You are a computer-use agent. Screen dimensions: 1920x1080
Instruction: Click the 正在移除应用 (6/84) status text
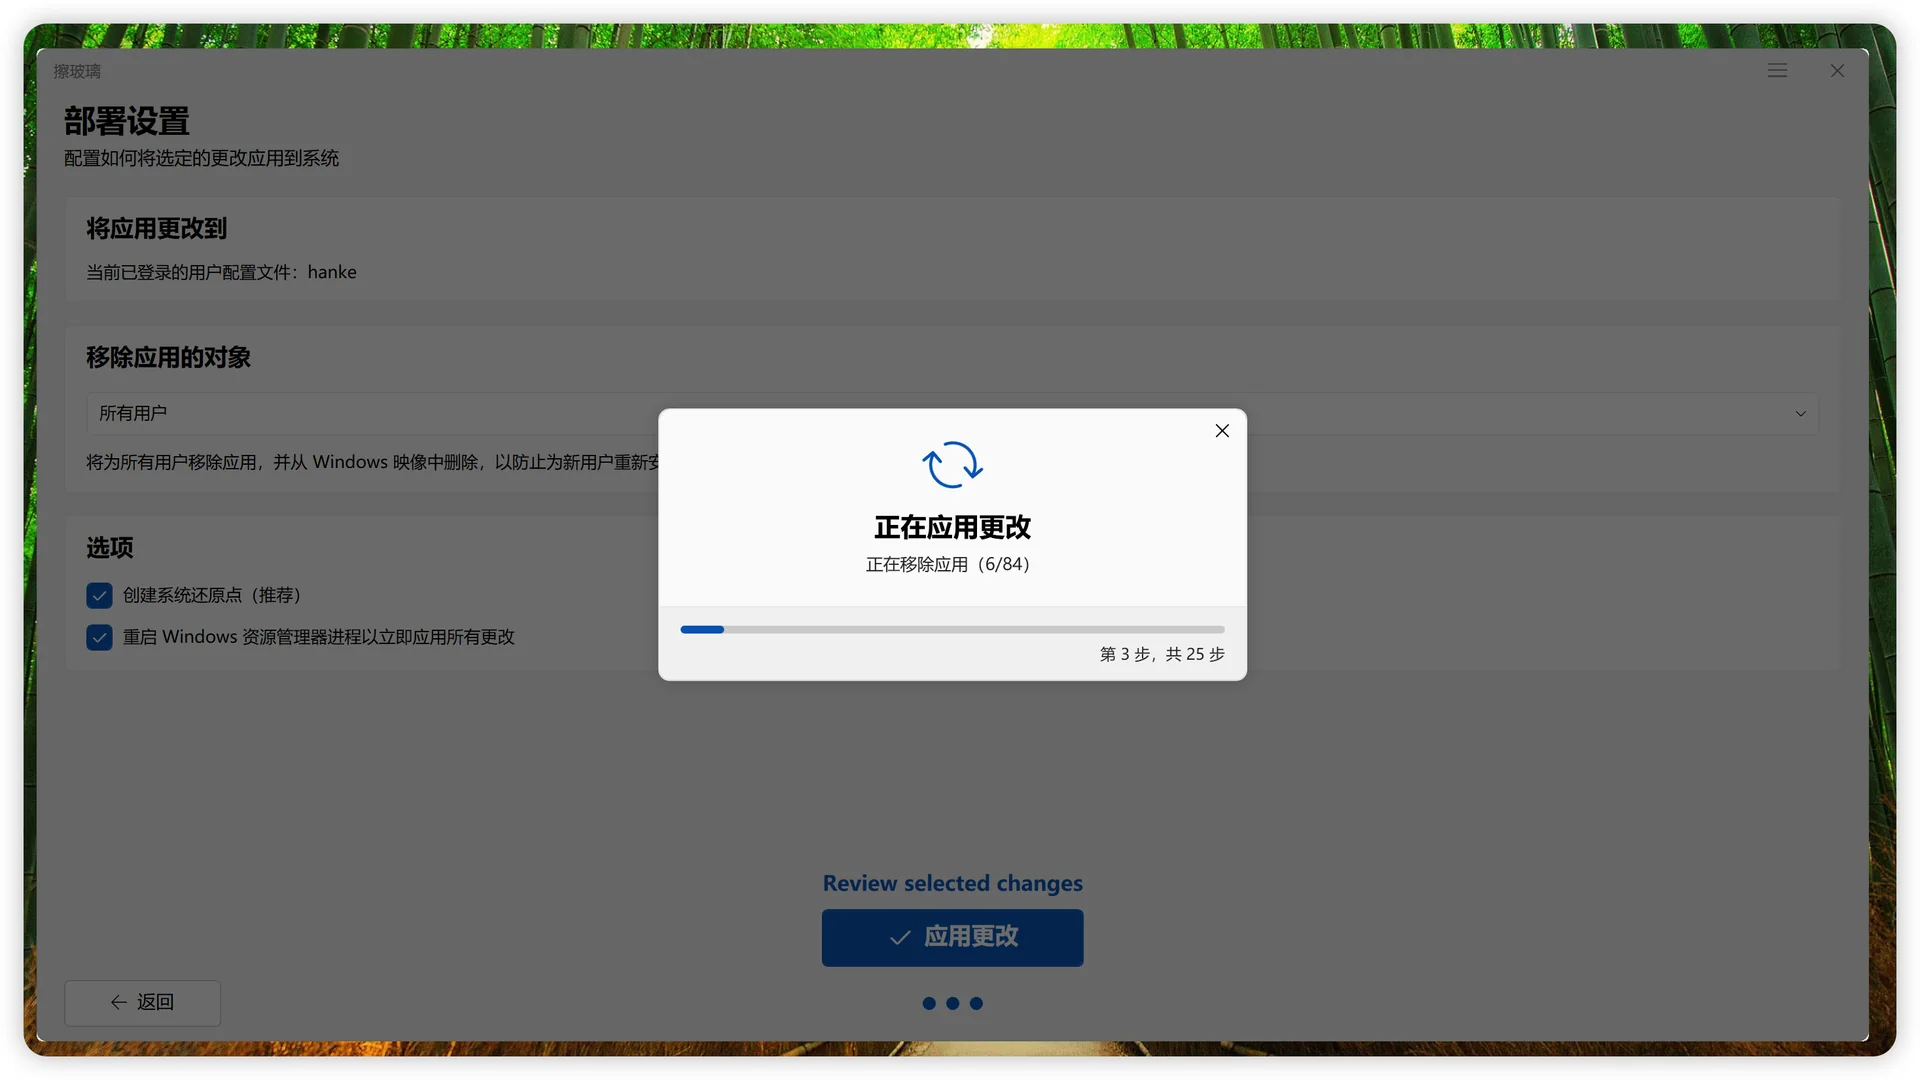click(948, 565)
